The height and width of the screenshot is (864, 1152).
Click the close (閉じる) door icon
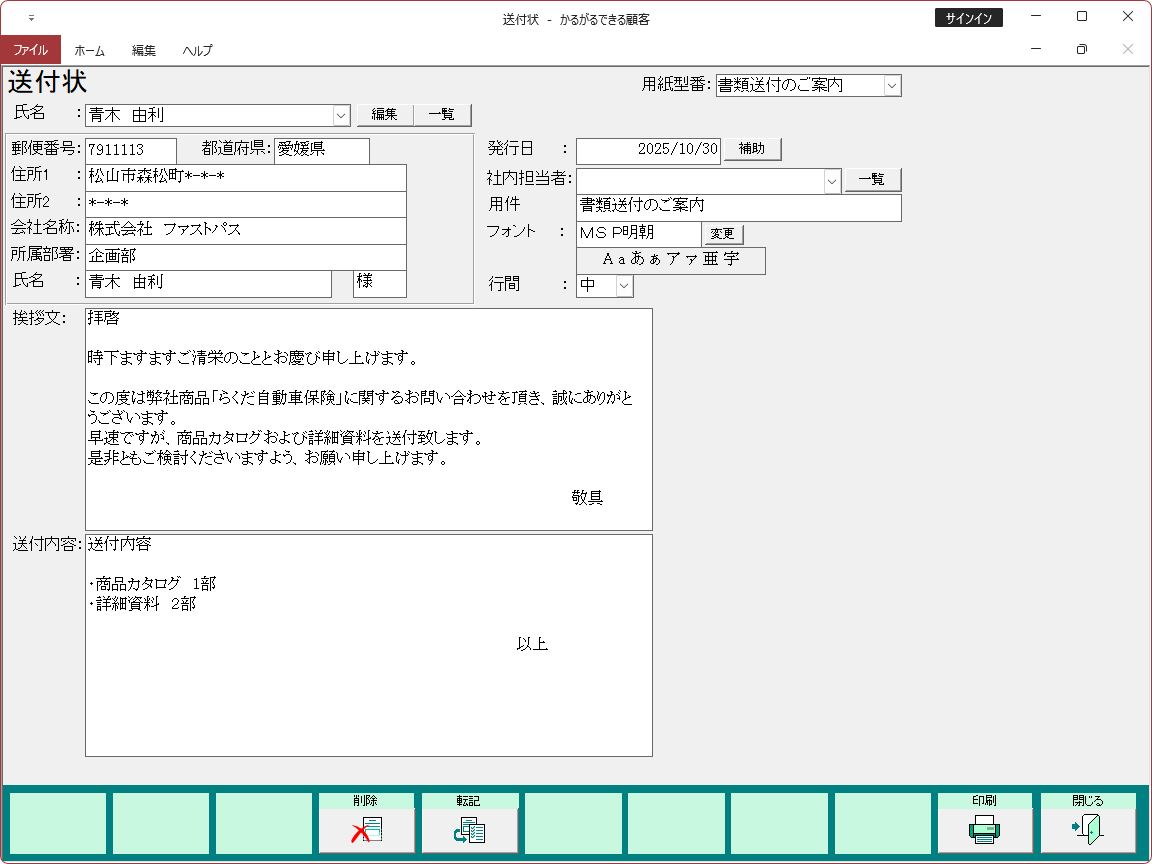[x=1087, y=830]
